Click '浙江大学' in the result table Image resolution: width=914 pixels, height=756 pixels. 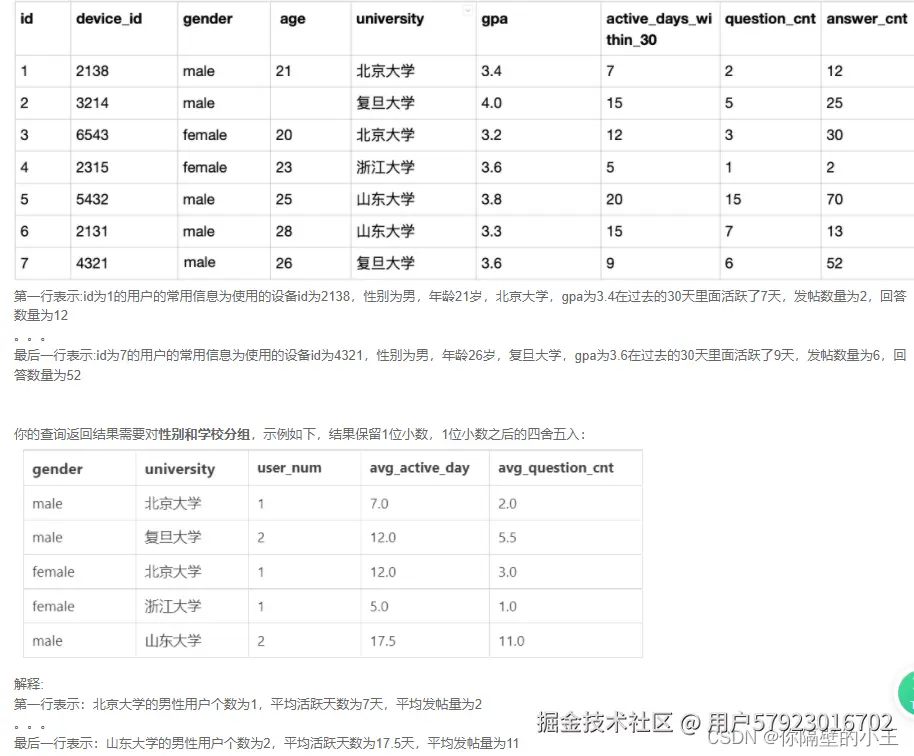click(173, 607)
